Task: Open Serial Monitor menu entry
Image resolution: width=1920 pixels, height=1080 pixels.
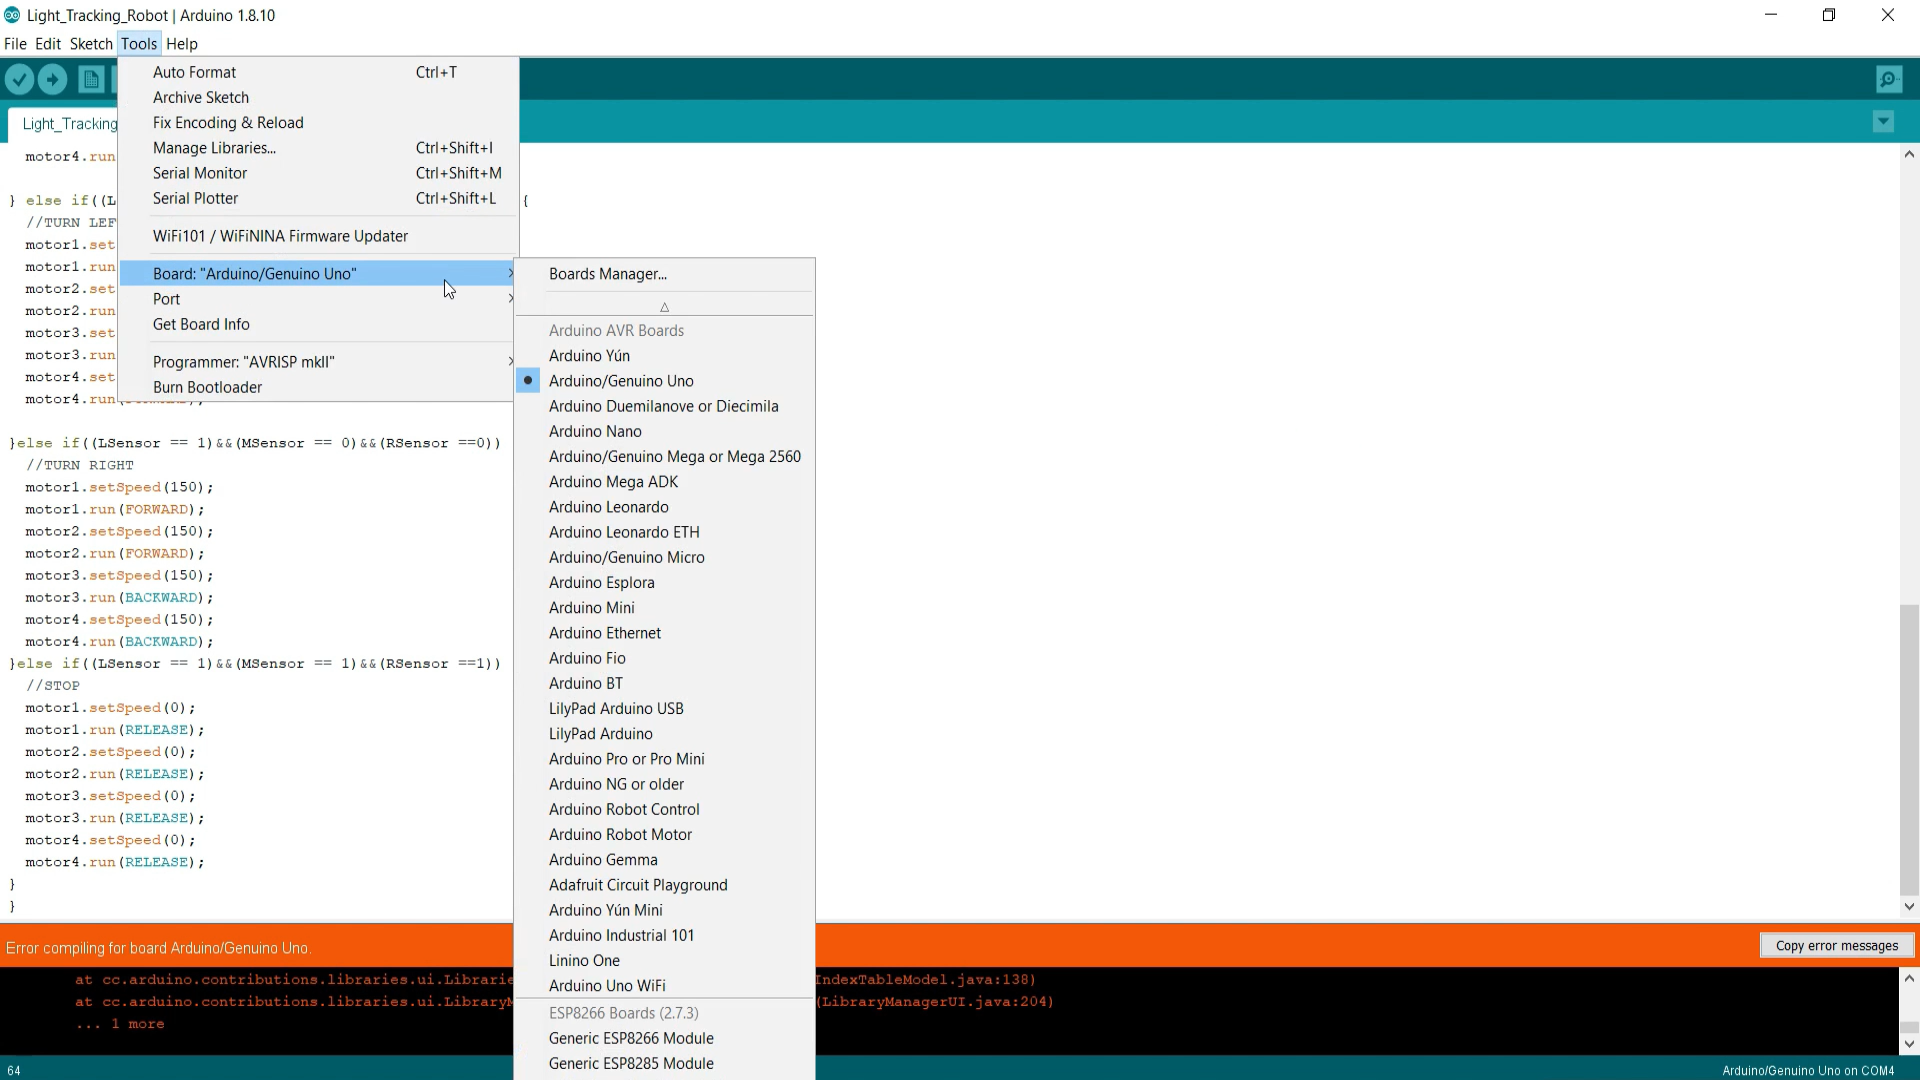Action: (318, 173)
